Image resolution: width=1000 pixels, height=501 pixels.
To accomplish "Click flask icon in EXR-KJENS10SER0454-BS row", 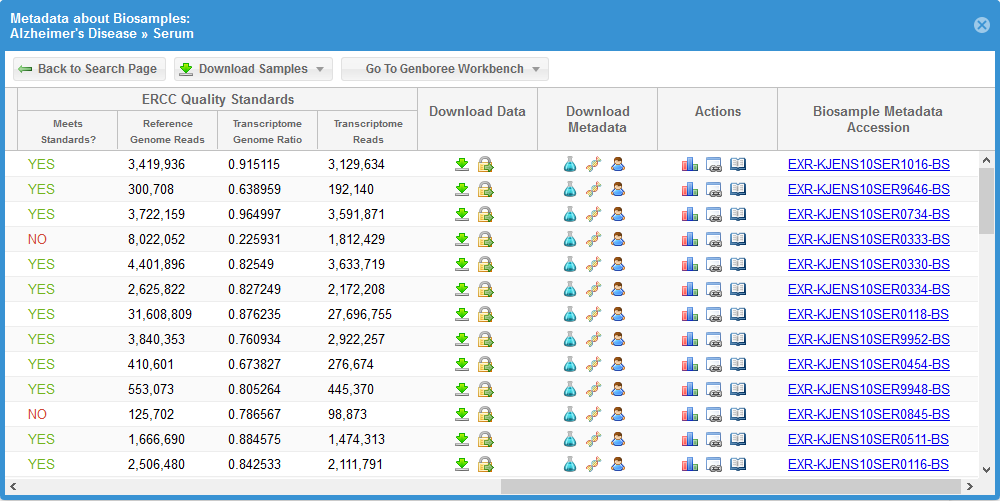I will point(570,364).
